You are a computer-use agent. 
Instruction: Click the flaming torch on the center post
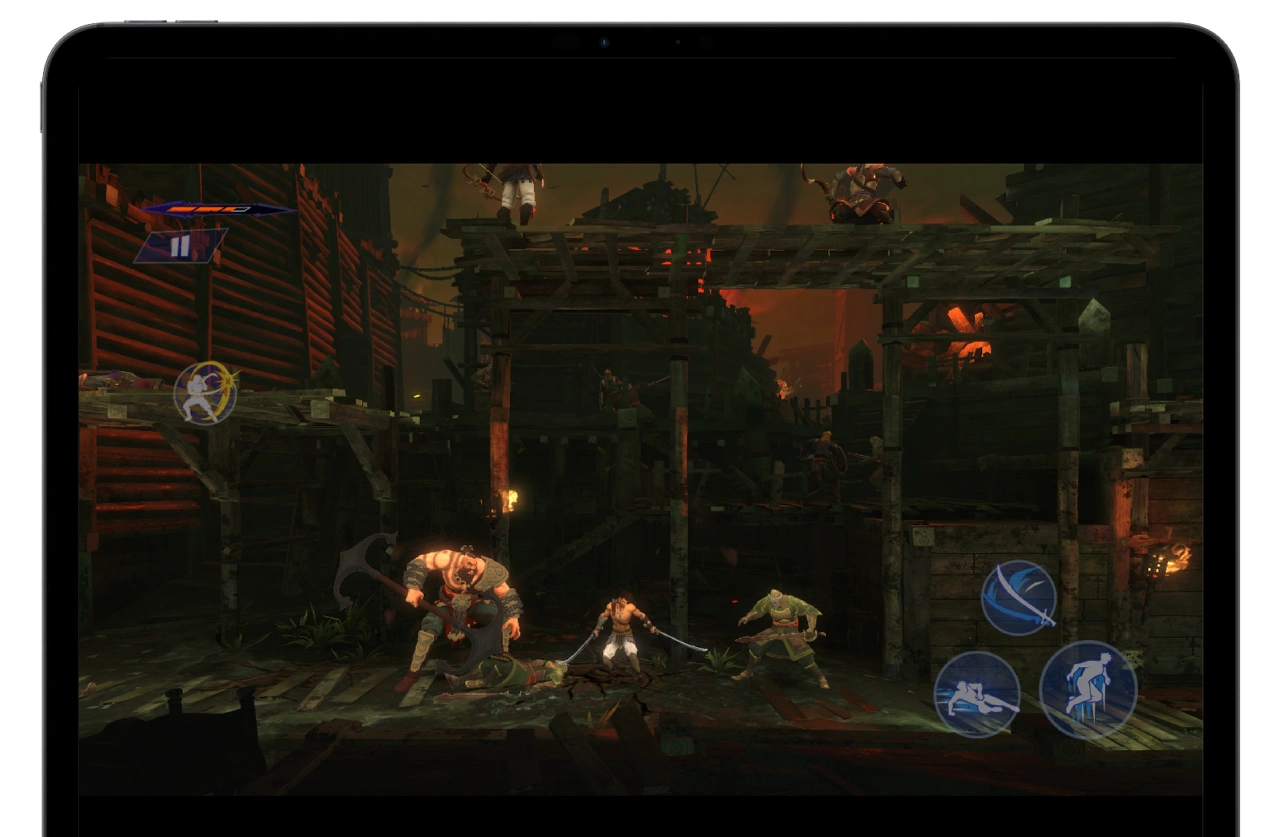(x=510, y=498)
